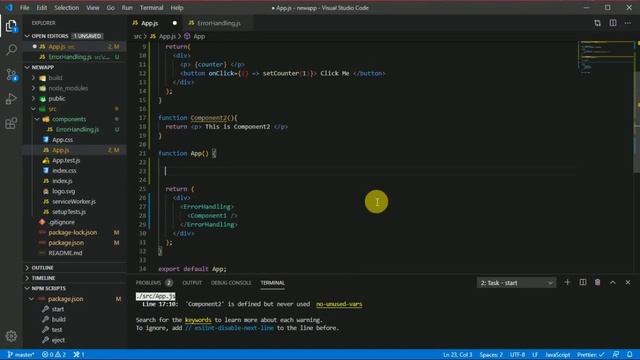Open the Explorer view in activity bar
This screenshot has height=360, width=640.
(x=11, y=26)
